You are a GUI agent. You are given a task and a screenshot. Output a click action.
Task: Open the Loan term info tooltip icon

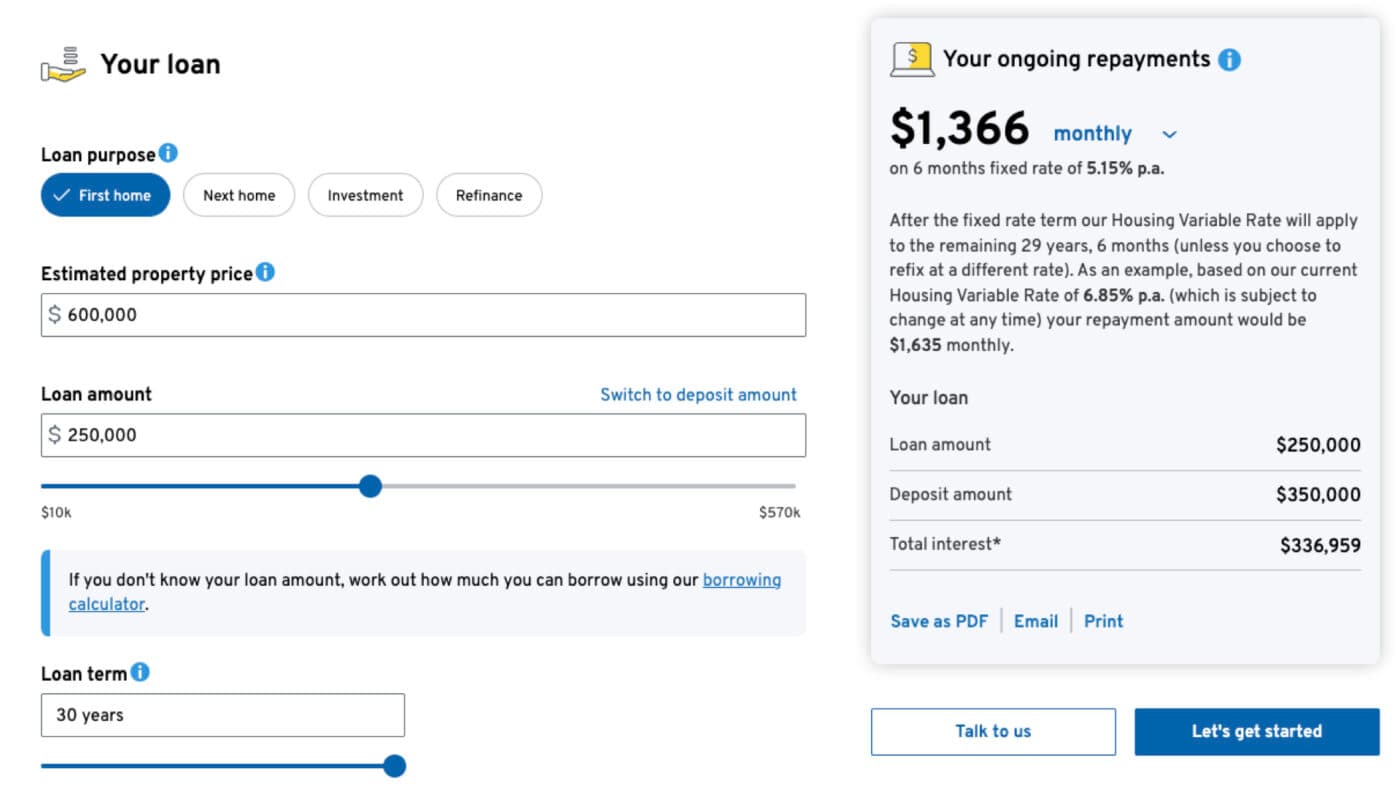pos(140,672)
